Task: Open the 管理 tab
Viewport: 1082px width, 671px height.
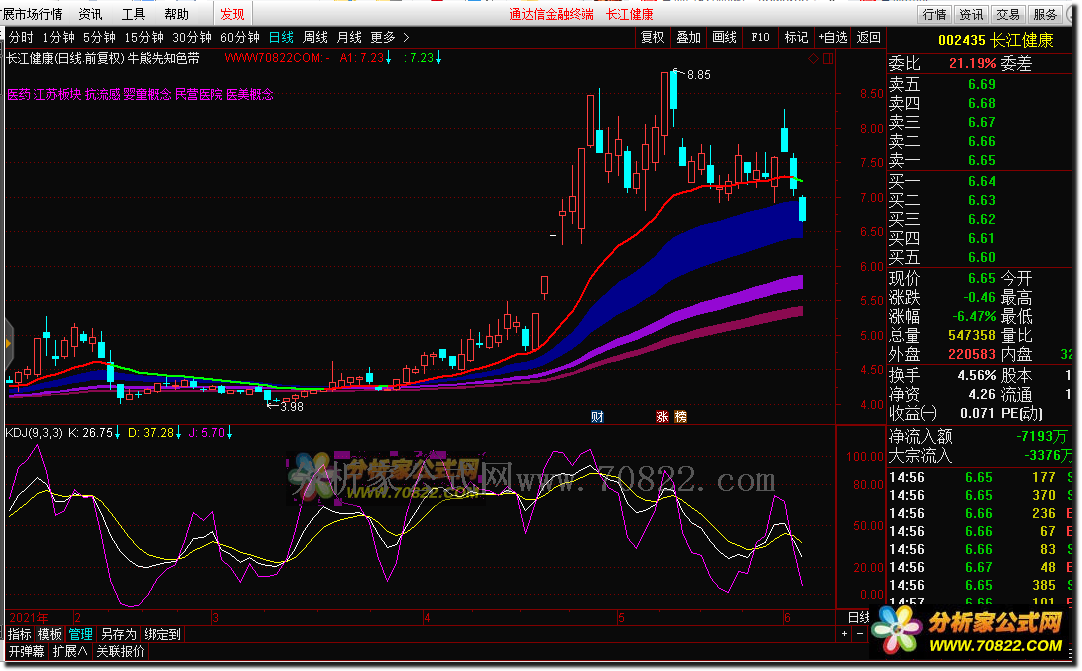Action: click(x=80, y=634)
